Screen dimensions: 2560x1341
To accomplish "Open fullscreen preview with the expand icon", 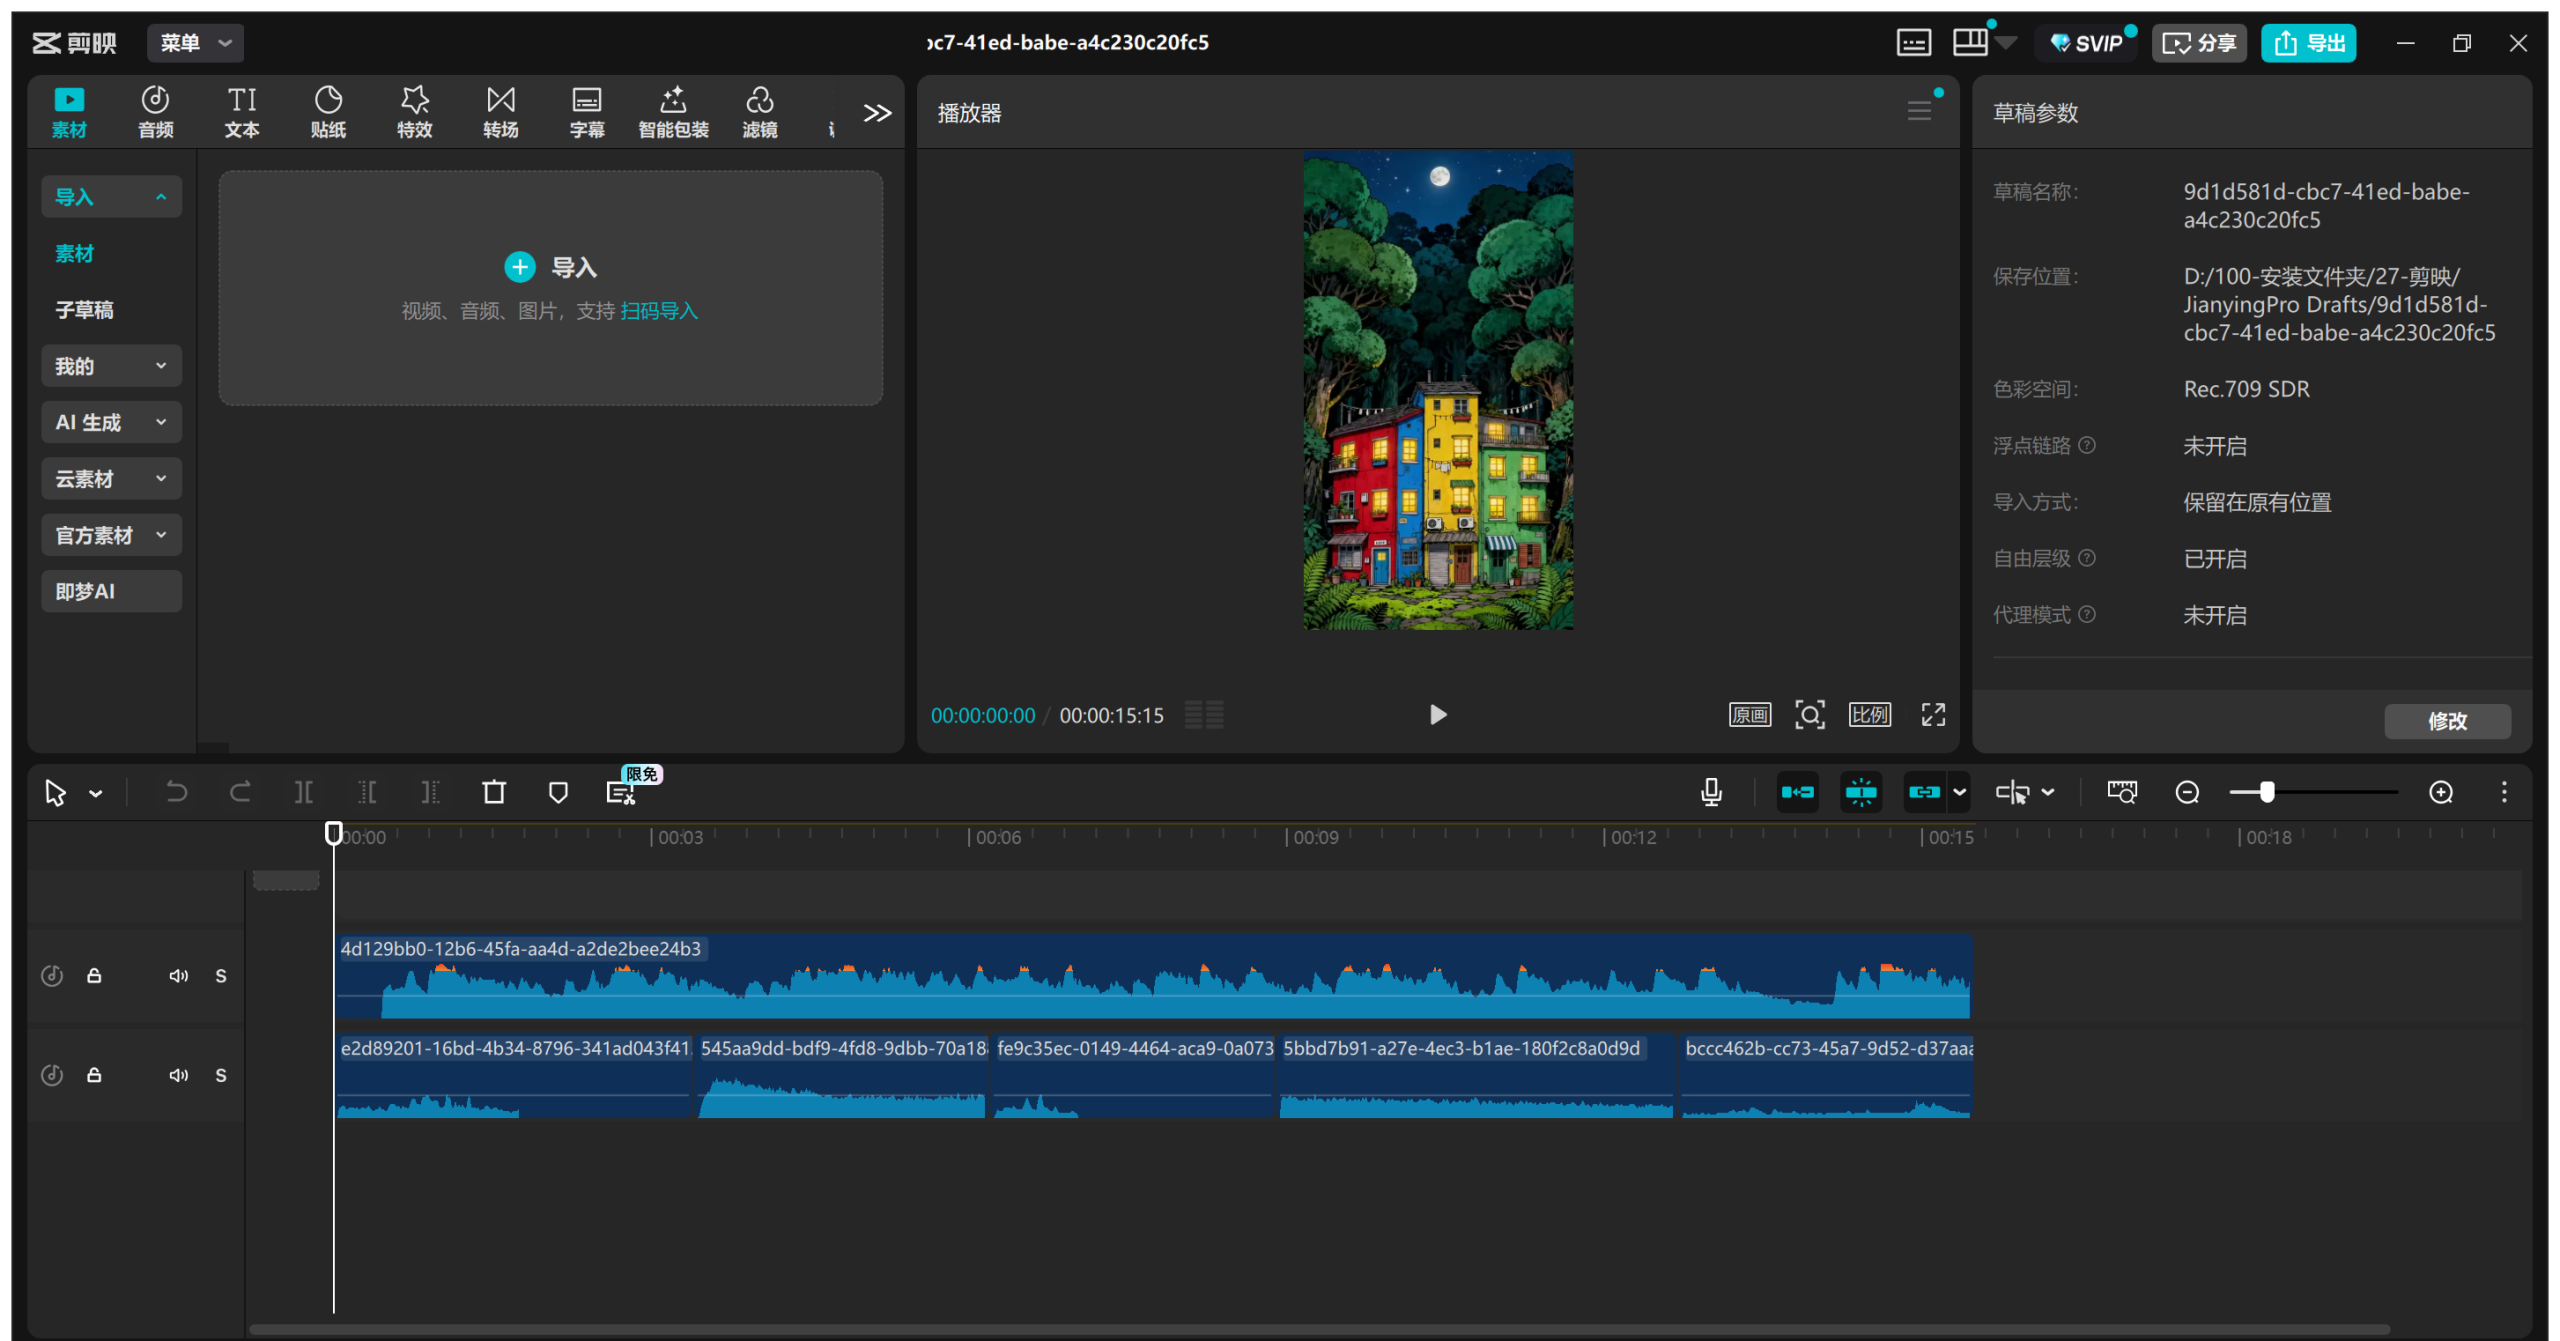I will click(1933, 714).
